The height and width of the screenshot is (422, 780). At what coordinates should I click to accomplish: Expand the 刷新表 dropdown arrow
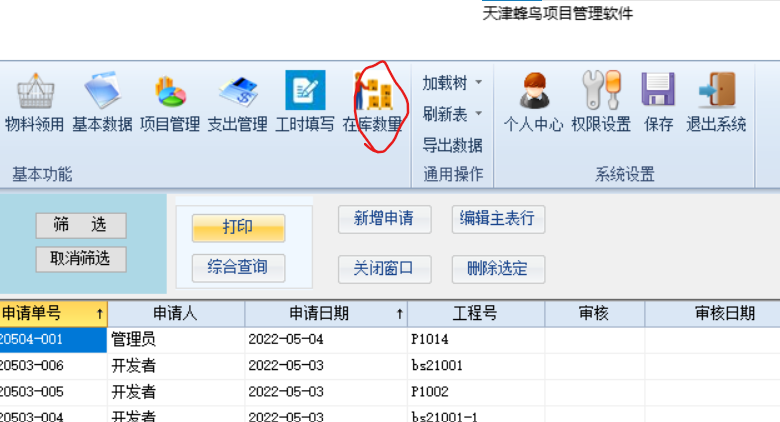pyautogui.click(x=479, y=113)
